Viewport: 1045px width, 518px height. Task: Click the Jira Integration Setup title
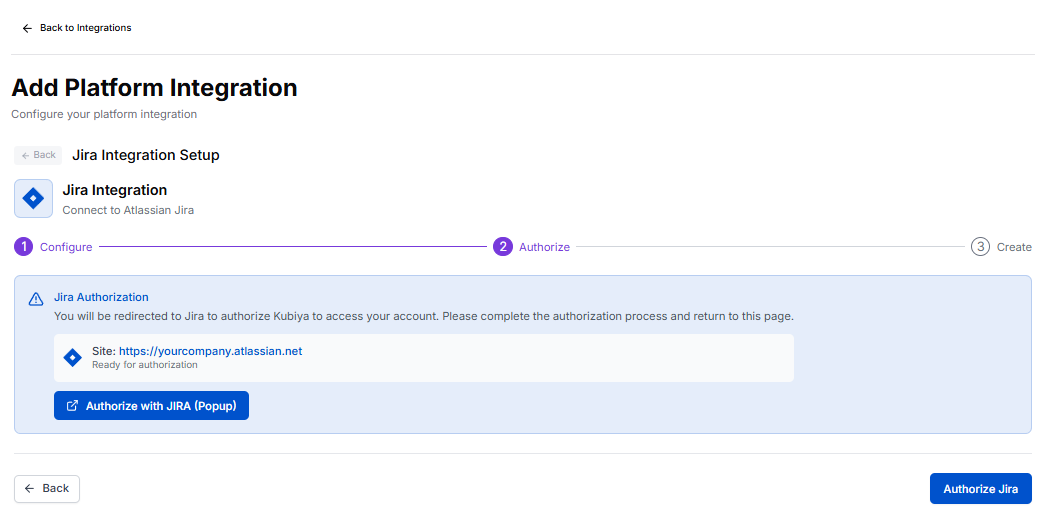point(146,155)
